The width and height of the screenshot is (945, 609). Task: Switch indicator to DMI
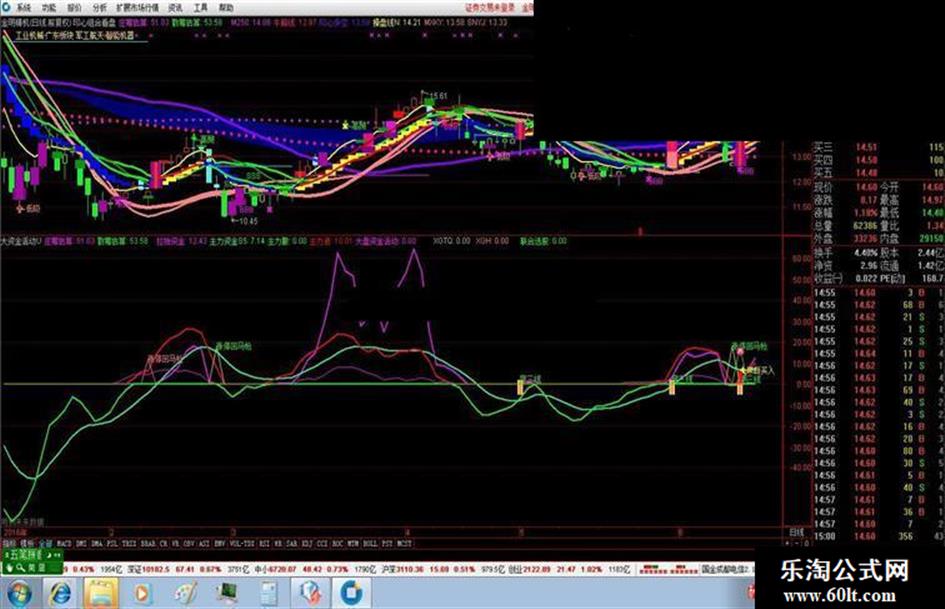click(81, 543)
